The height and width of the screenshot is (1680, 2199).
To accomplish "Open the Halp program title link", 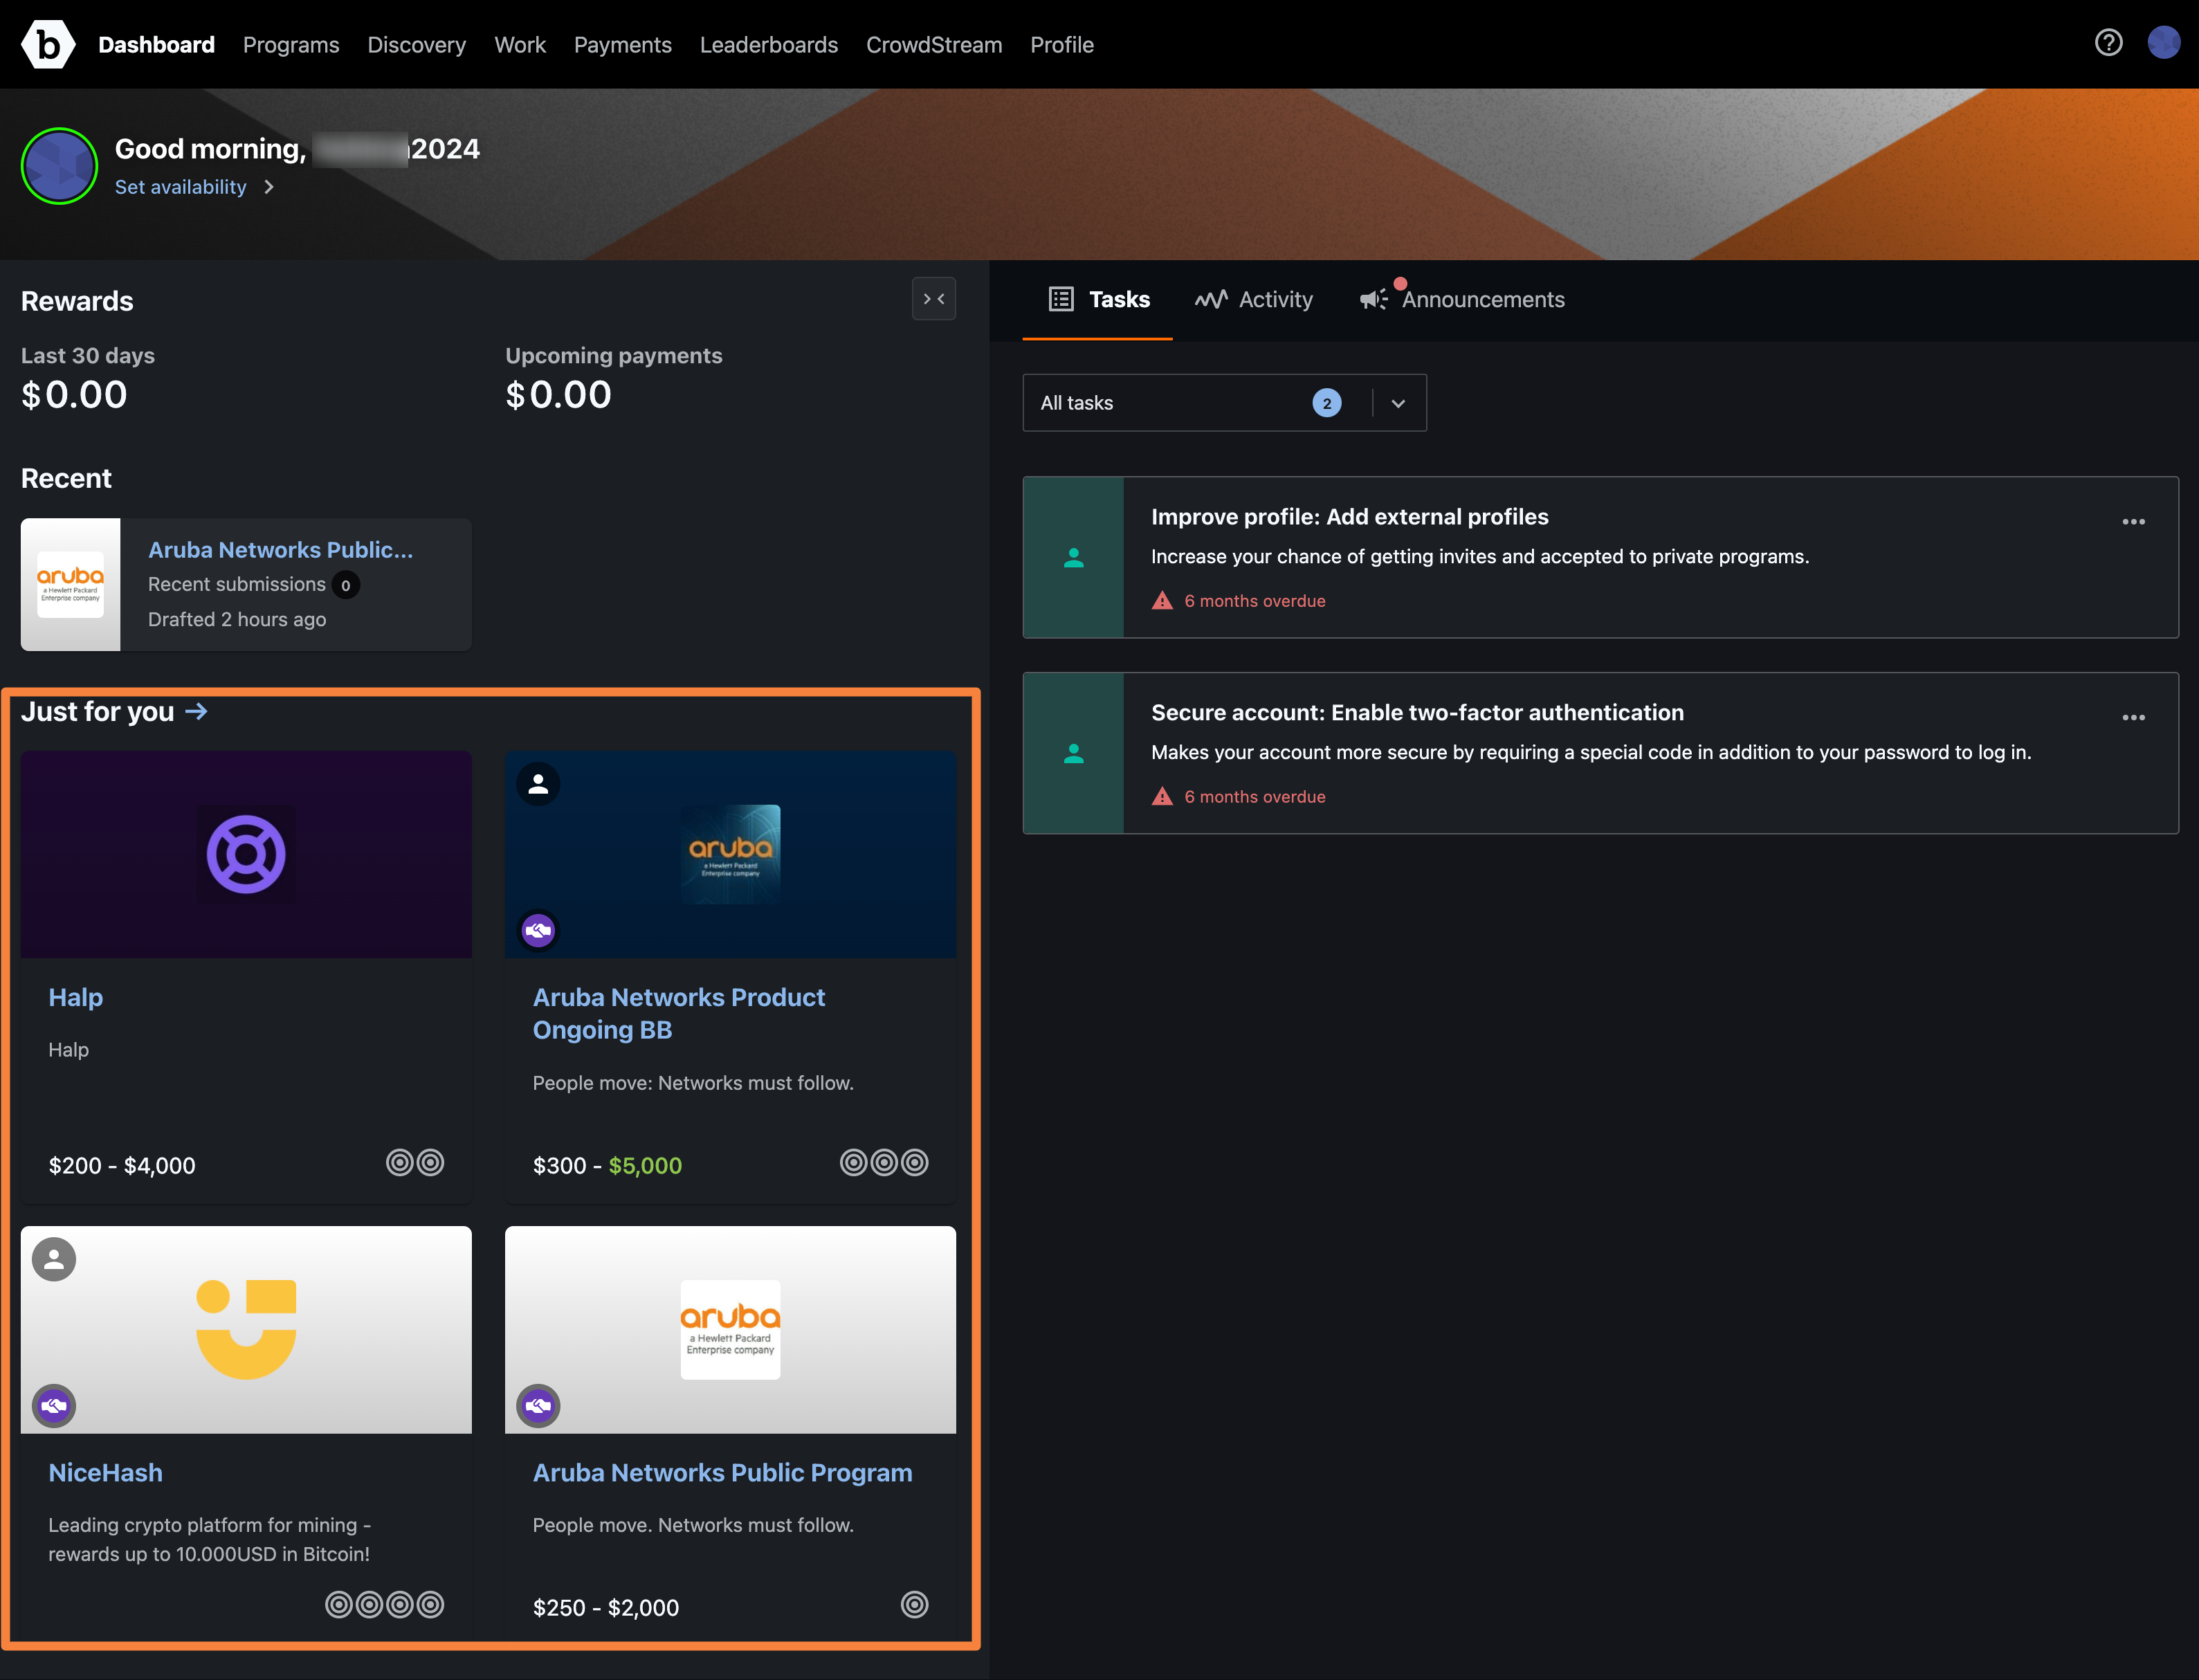I will pos(76,997).
